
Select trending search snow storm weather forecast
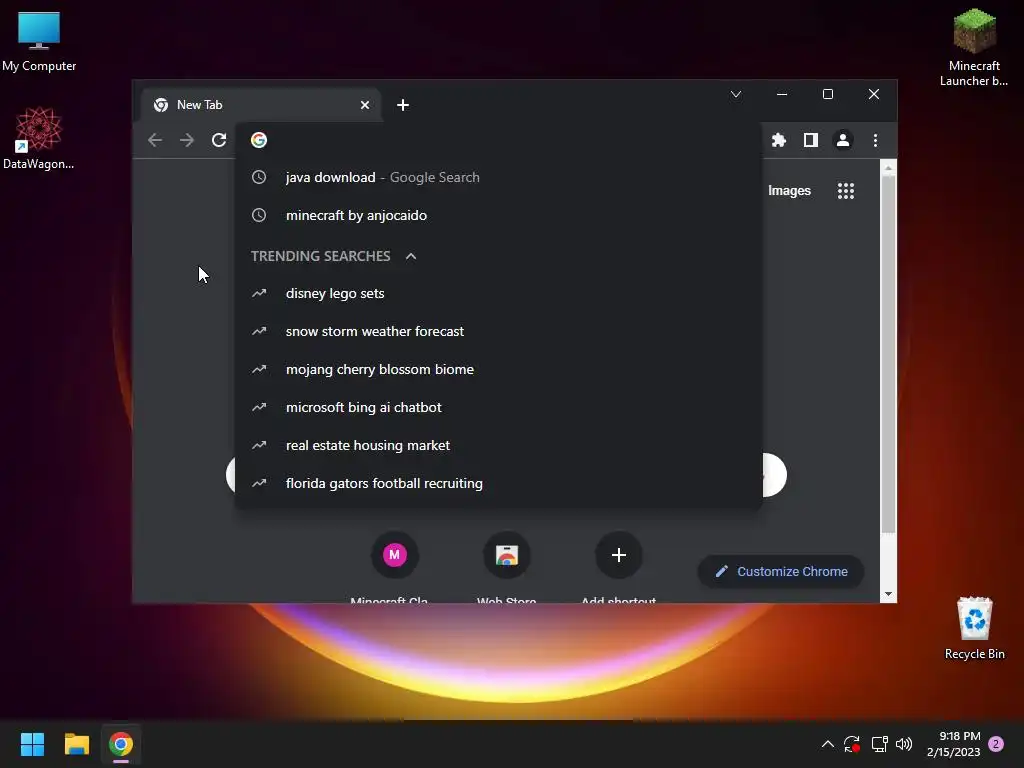tap(498, 331)
